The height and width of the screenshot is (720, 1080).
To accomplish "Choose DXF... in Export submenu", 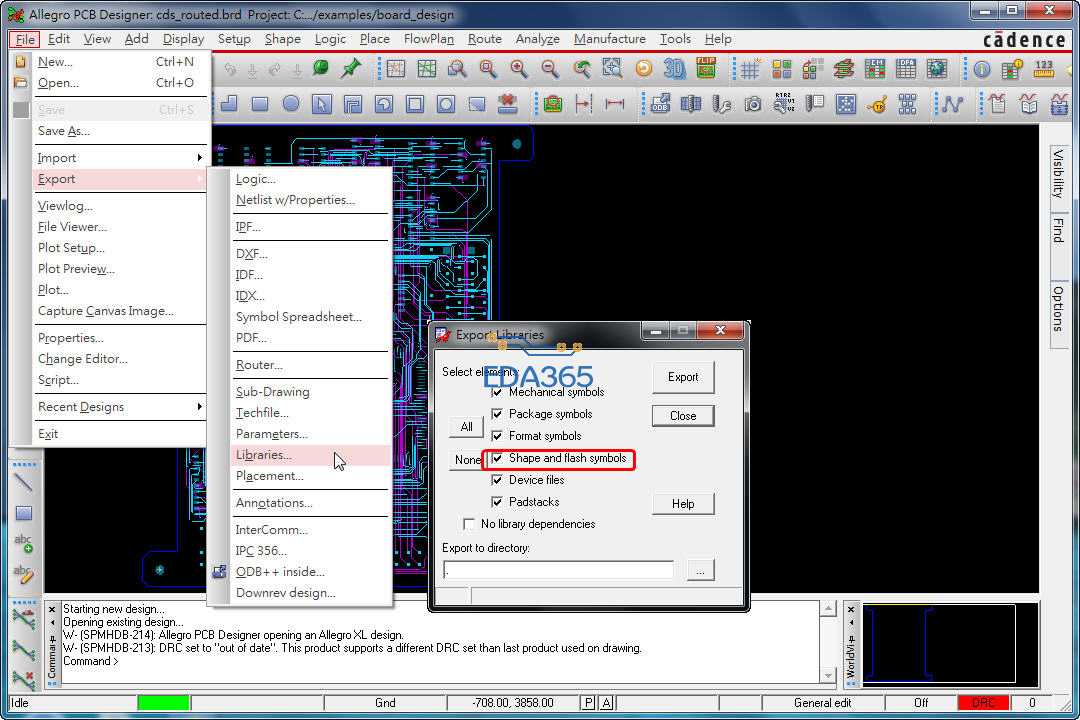I will coord(310,254).
